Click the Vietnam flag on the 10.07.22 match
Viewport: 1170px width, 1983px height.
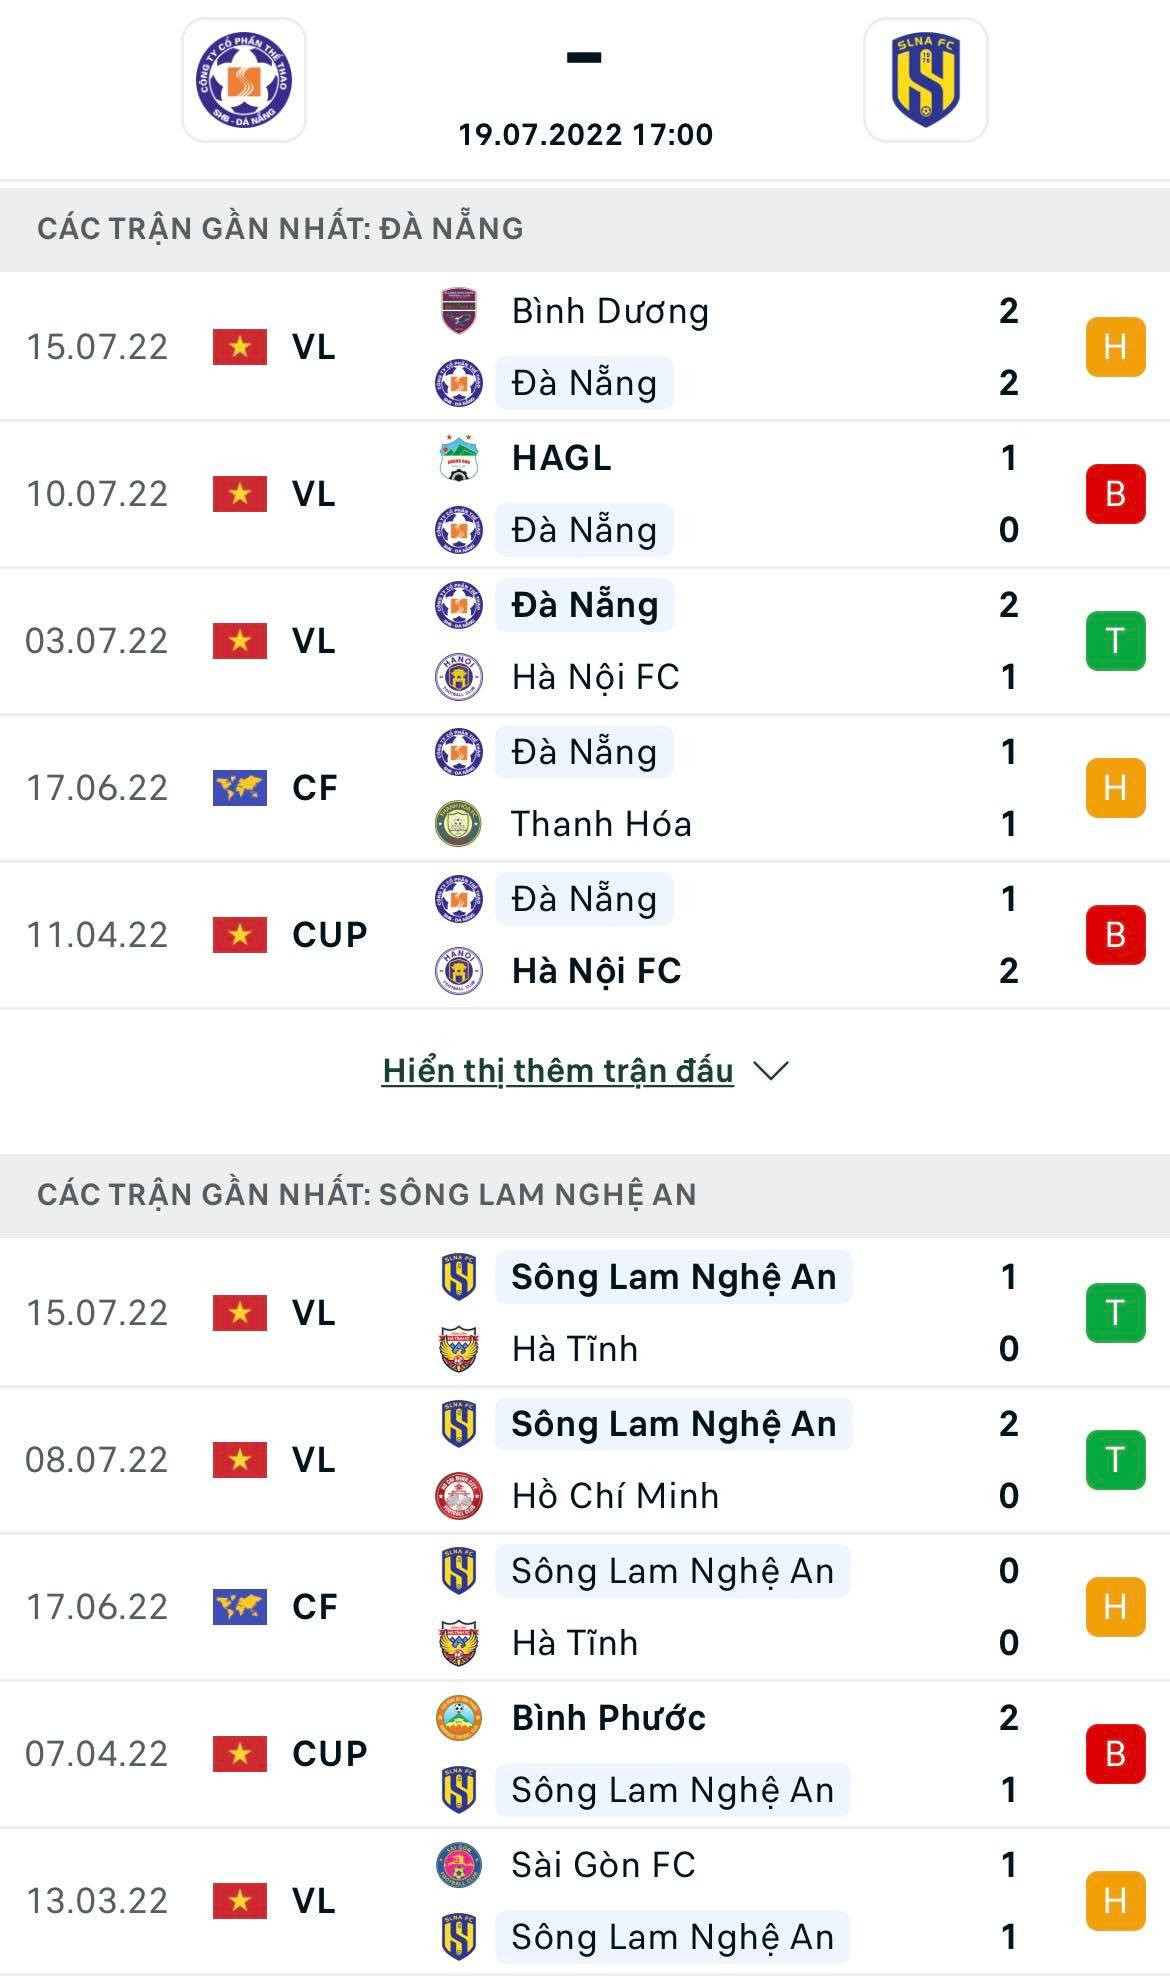(240, 494)
